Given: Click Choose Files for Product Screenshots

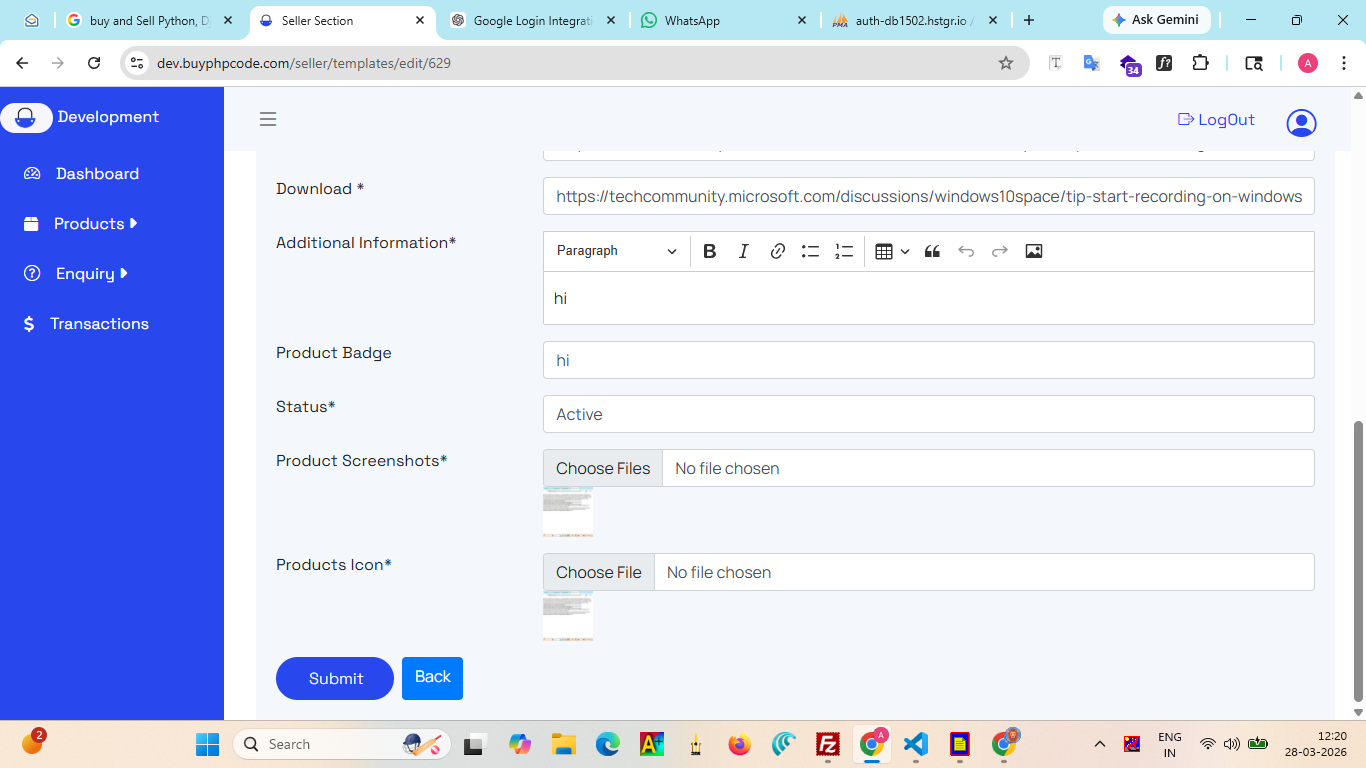Looking at the screenshot, I should click(603, 468).
